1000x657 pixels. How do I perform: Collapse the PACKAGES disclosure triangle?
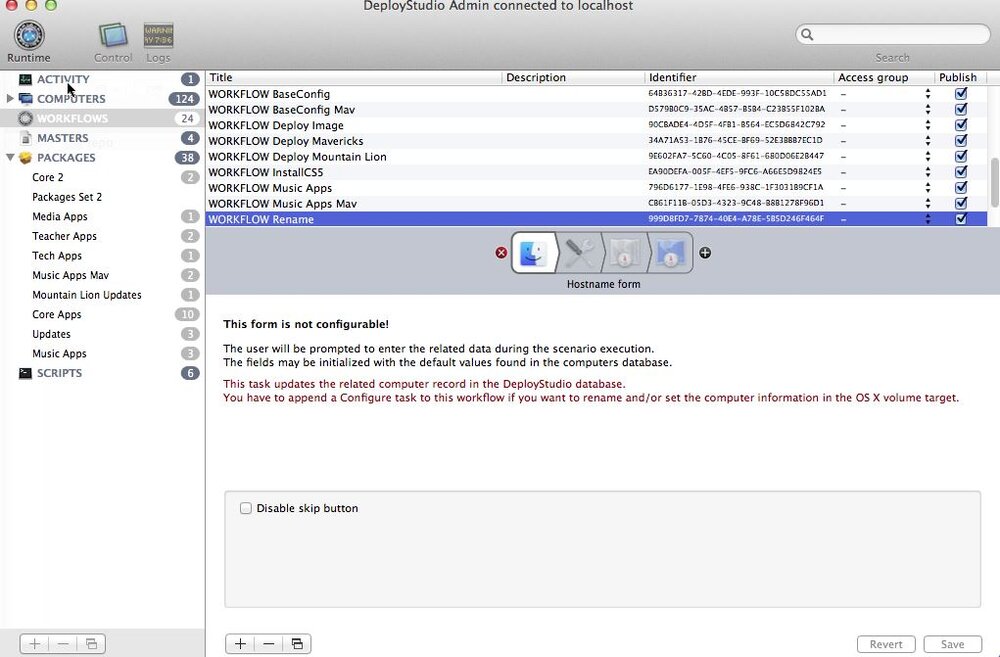tap(10, 157)
